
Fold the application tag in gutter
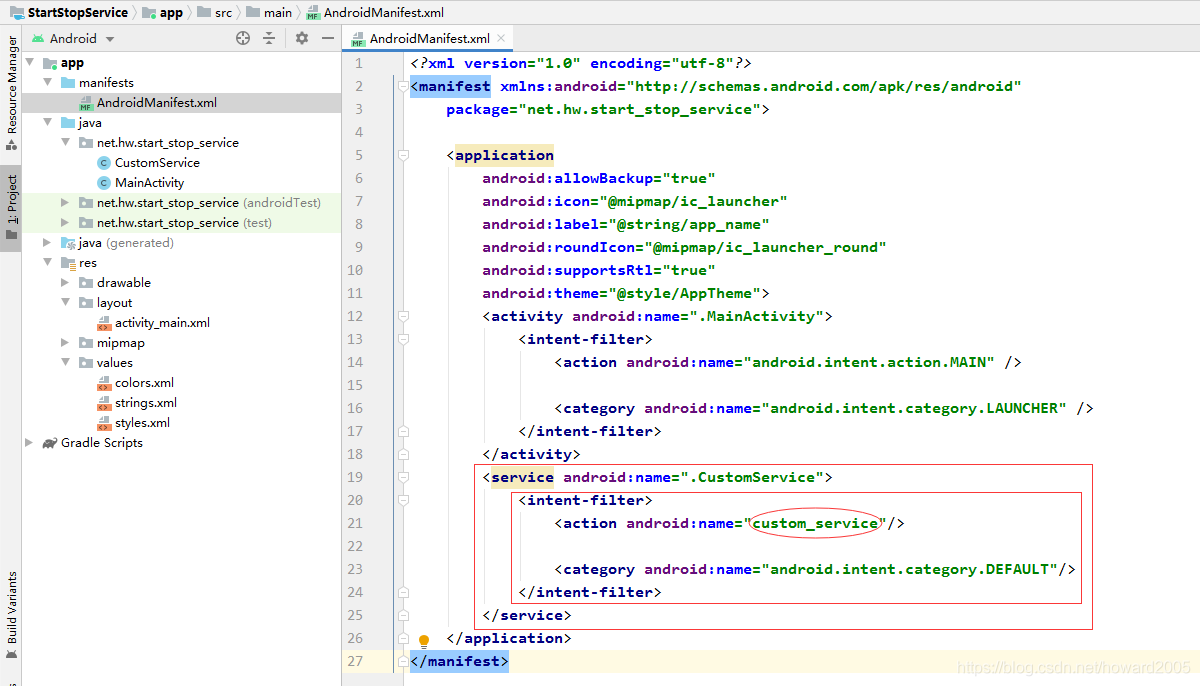[x=403, y=155]
